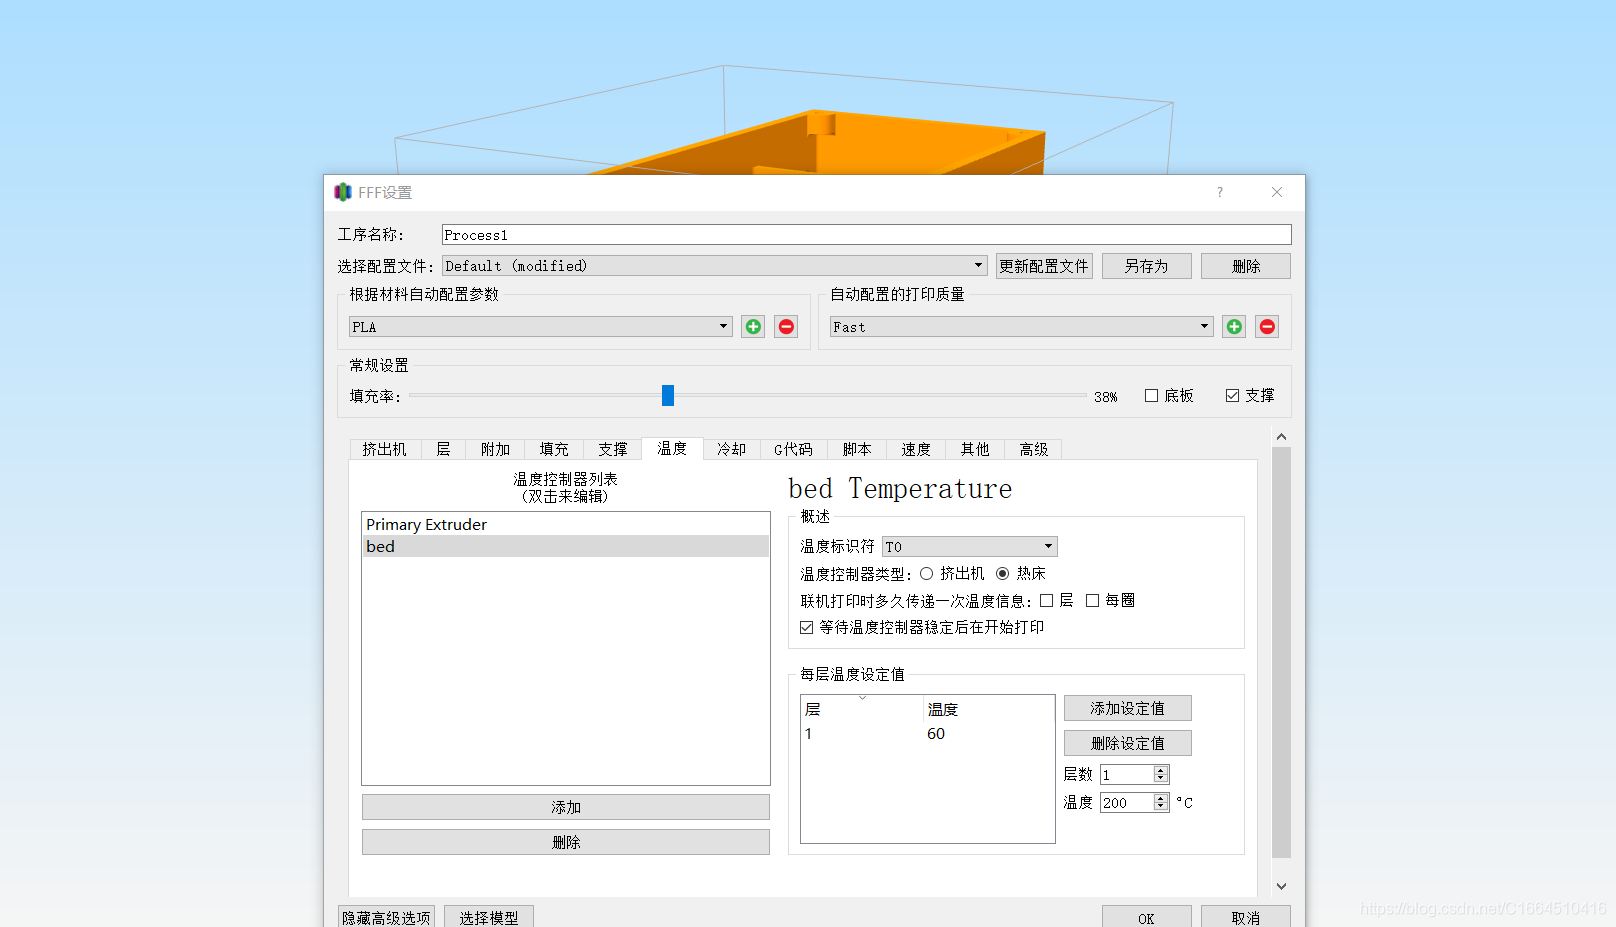The width and height of the screenshot is (1616, 927).
Task: Click the 层 column header in setpoint table
Action: pyautogui.click(x=862, y=709)
